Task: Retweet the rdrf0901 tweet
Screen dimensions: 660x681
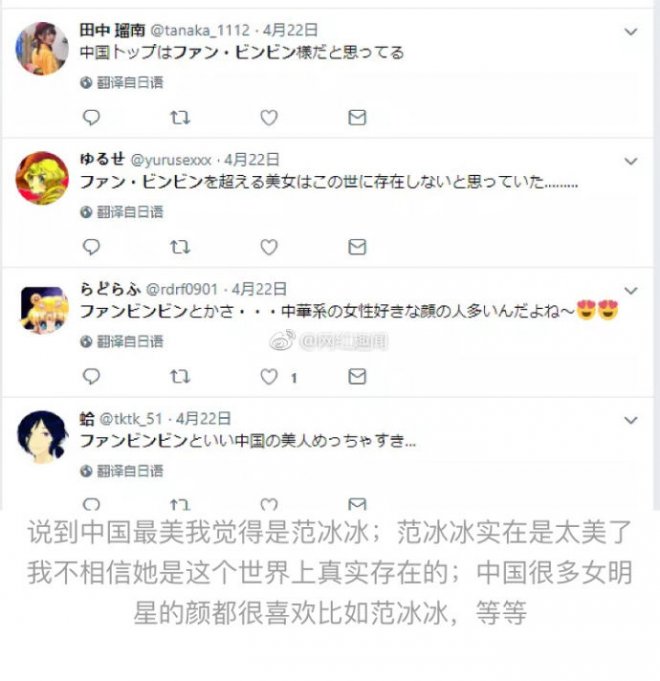Action: tap(180, 376)
